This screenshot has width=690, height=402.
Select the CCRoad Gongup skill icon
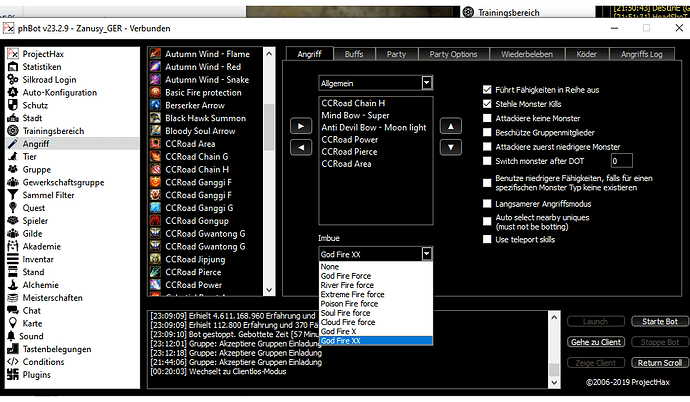coord(155,220)
